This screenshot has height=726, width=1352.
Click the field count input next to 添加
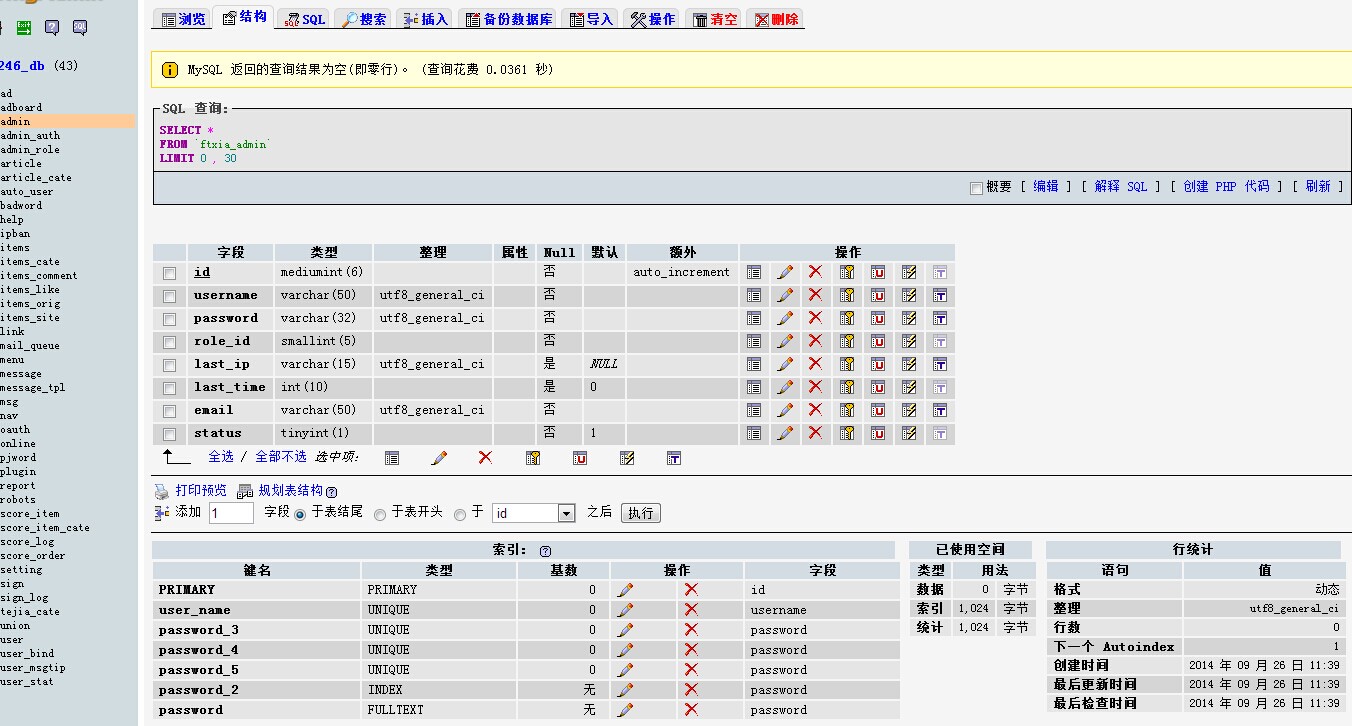pos(231,513)
